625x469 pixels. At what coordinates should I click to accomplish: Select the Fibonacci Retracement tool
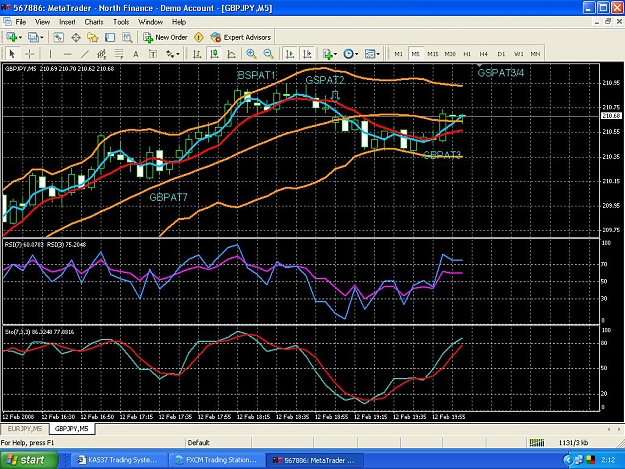119,54
